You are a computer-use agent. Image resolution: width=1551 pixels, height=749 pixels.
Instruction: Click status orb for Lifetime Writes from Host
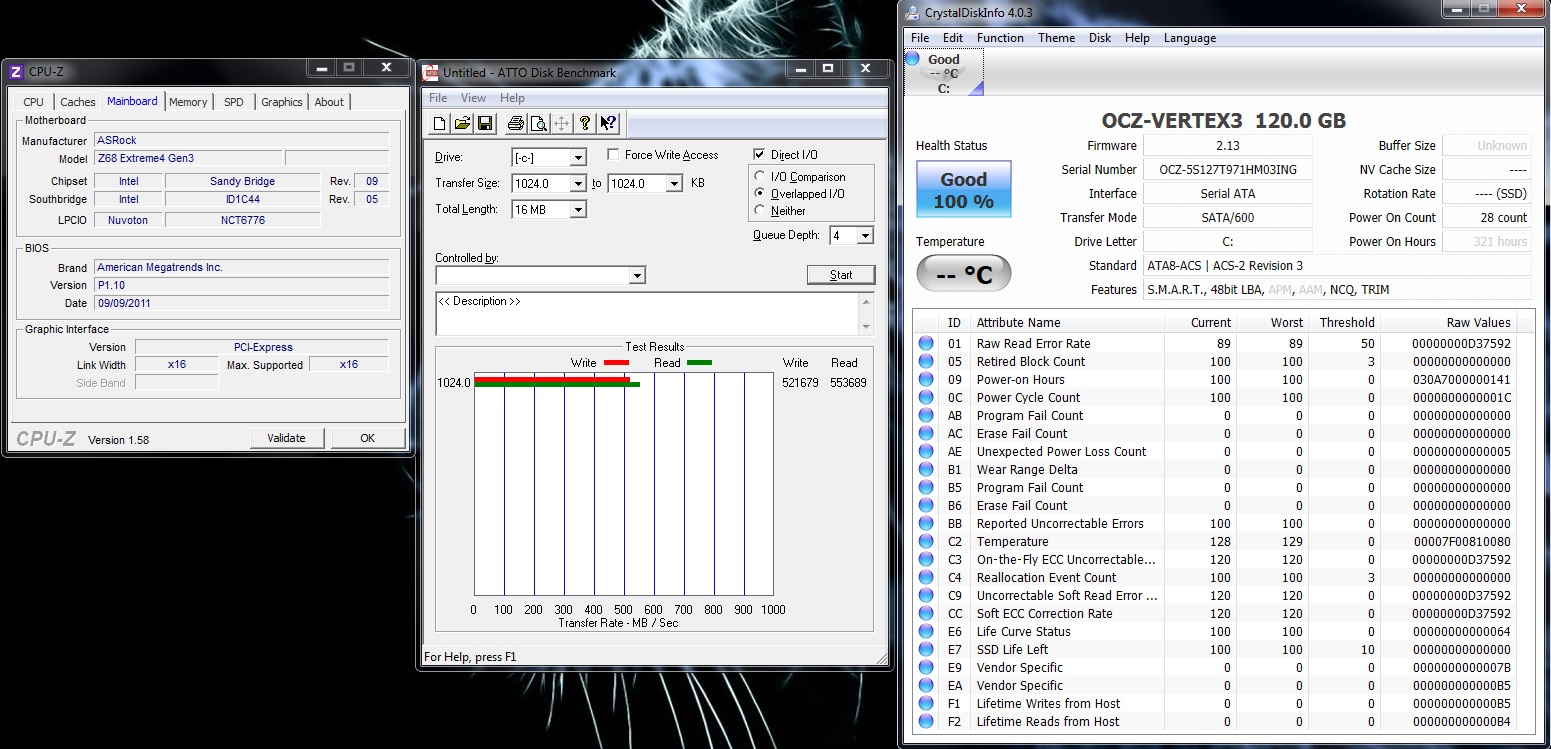coord(926,703)
